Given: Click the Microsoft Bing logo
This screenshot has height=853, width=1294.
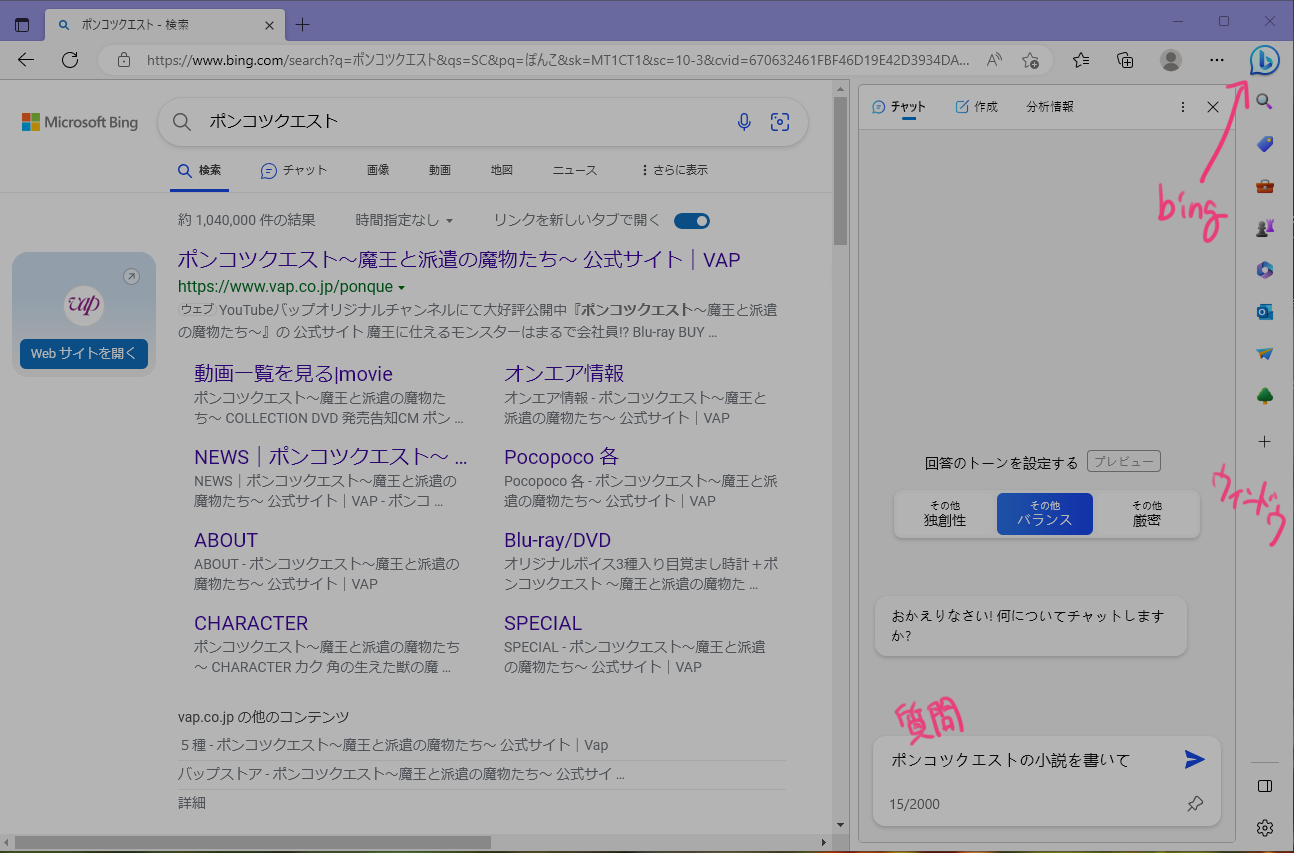Looking at the screenshot, I should pyautogui.click(x=80, y=122).
